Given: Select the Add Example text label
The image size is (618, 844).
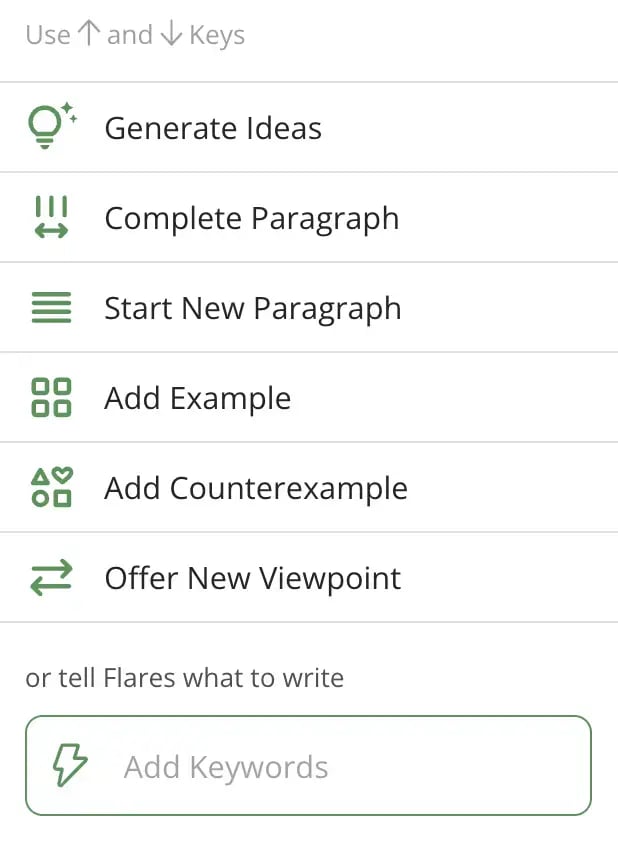Looking at the screenshot, I should pyautogui.click(x=197, y=398).
